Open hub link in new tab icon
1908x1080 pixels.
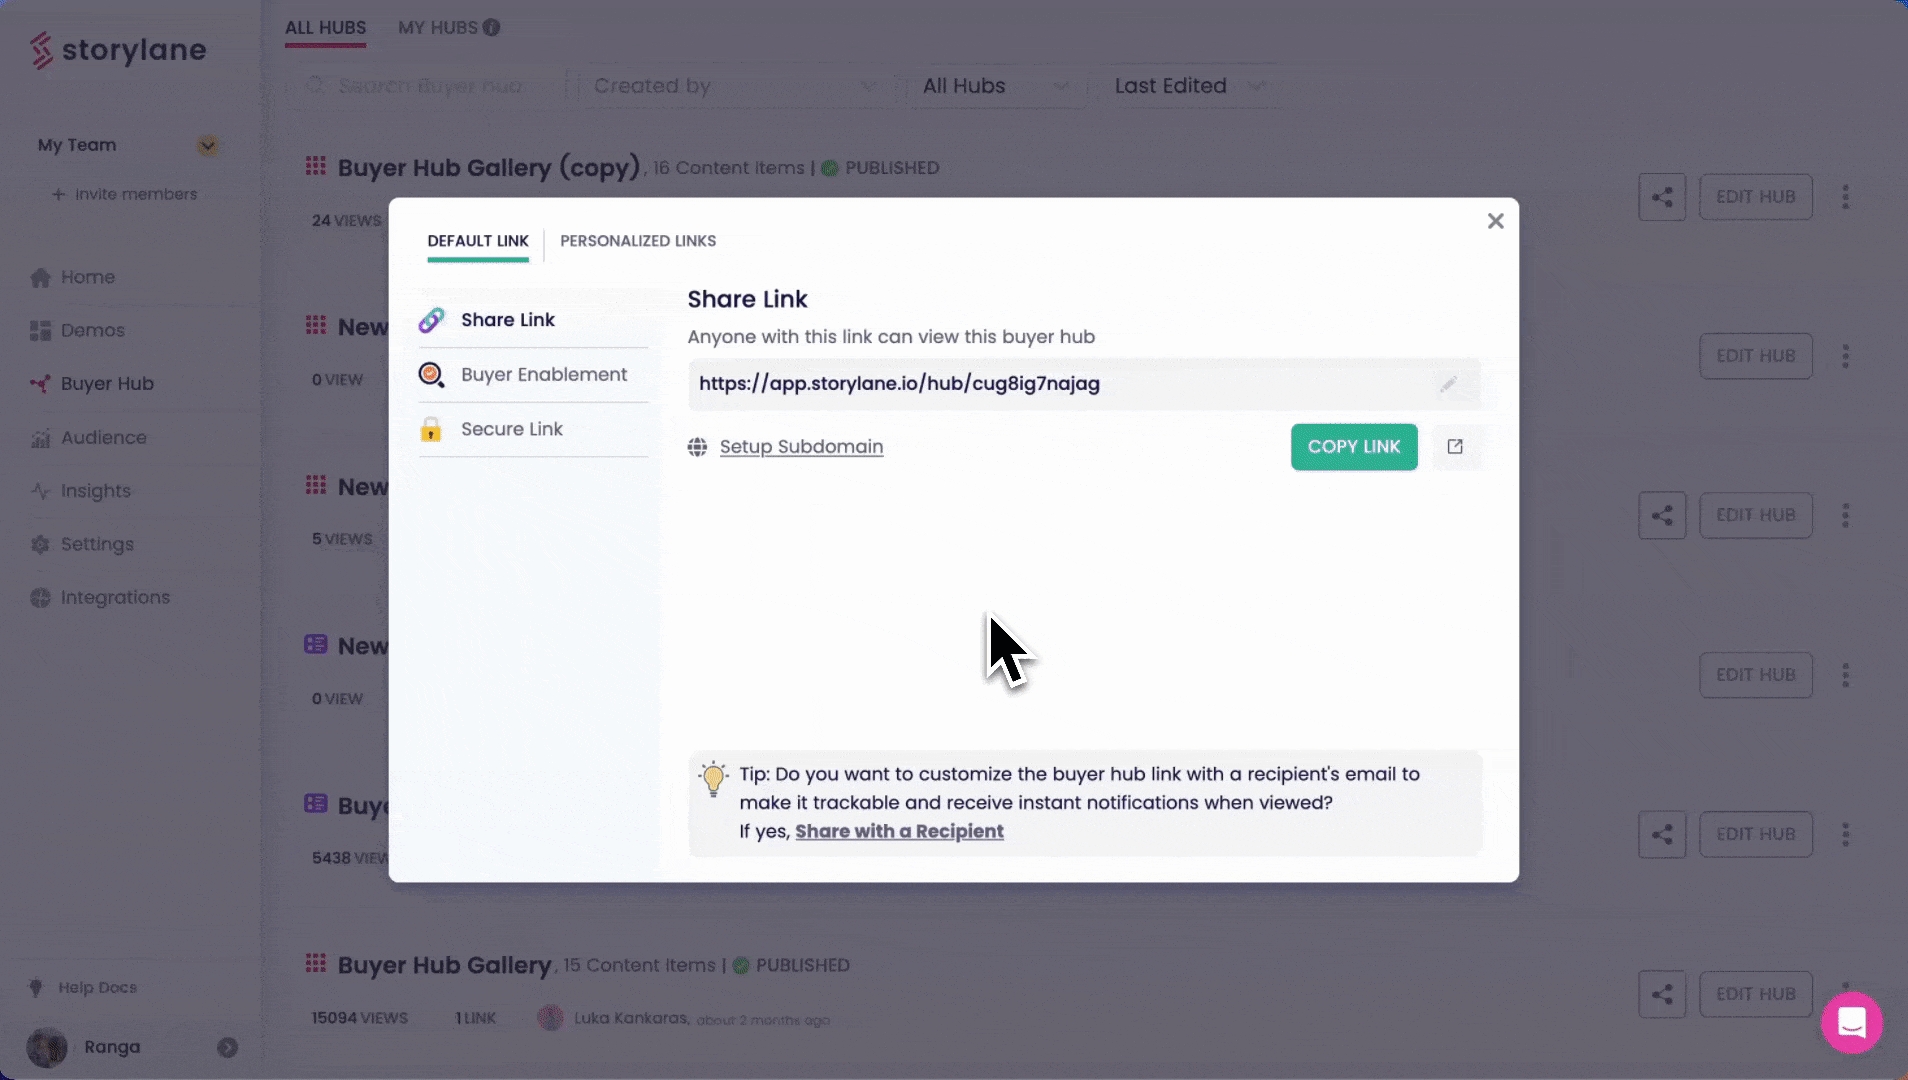[x=1455, y=447]
